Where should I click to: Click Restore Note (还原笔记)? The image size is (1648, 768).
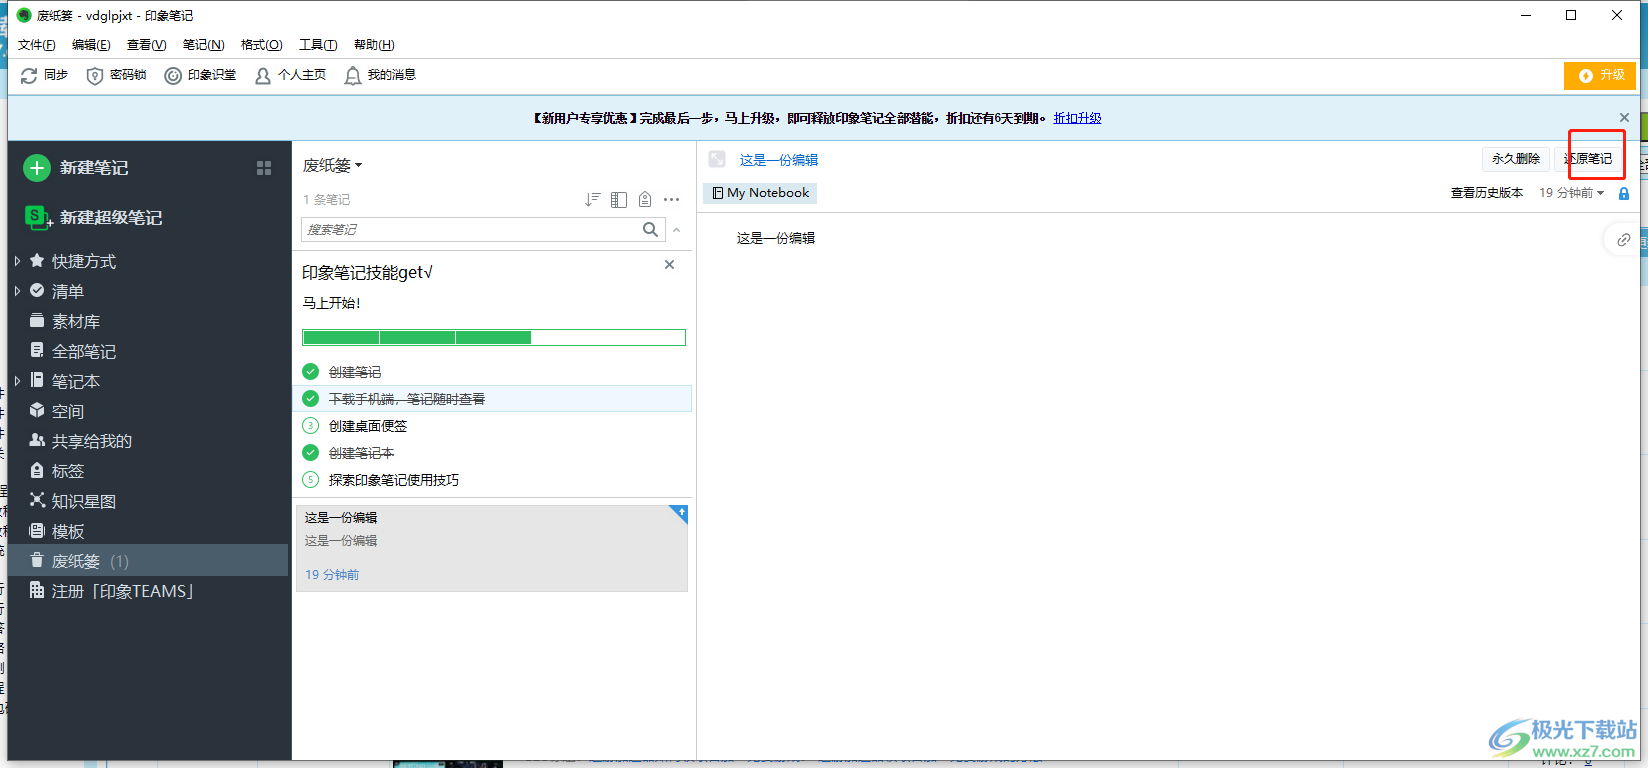click(1588, 159)
